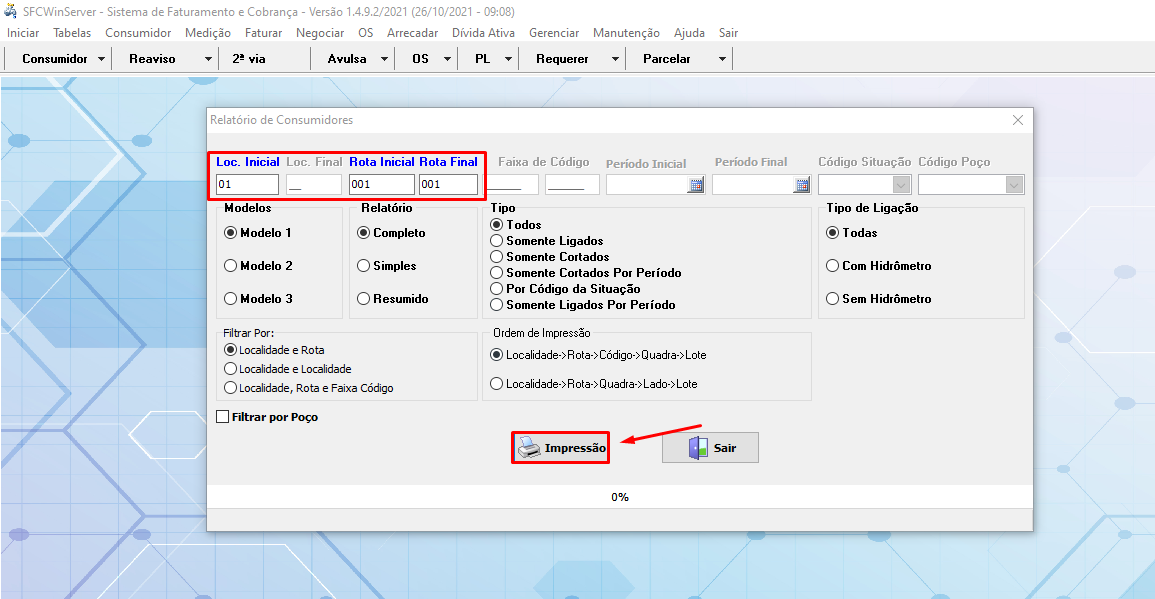1155x599 pixels.
Task: Click the printer icon on Impressão button
Action: click(x=529, y=448)
